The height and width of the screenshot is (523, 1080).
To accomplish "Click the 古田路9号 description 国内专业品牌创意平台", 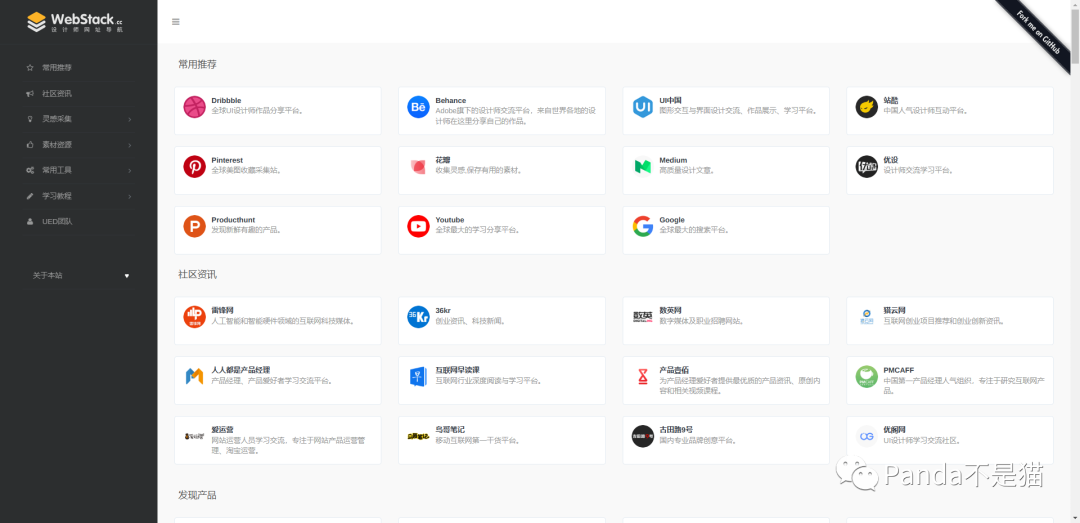I will click(x=698, y=440).
